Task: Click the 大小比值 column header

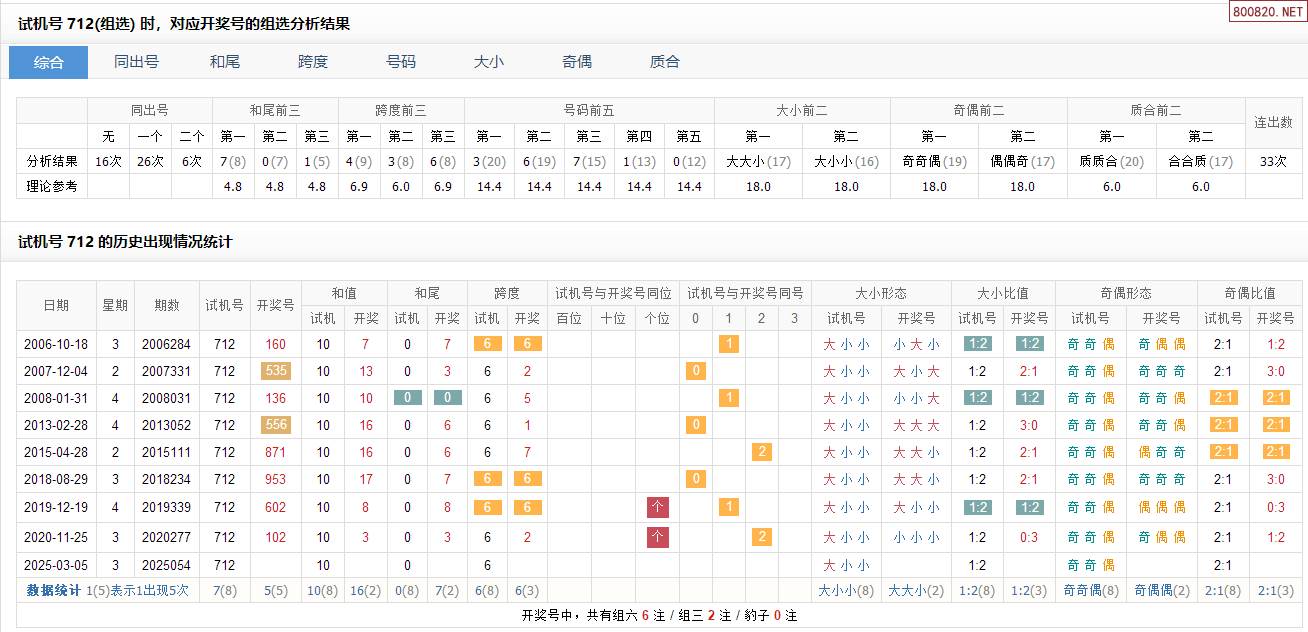Action: click(x=1003, y=293)
